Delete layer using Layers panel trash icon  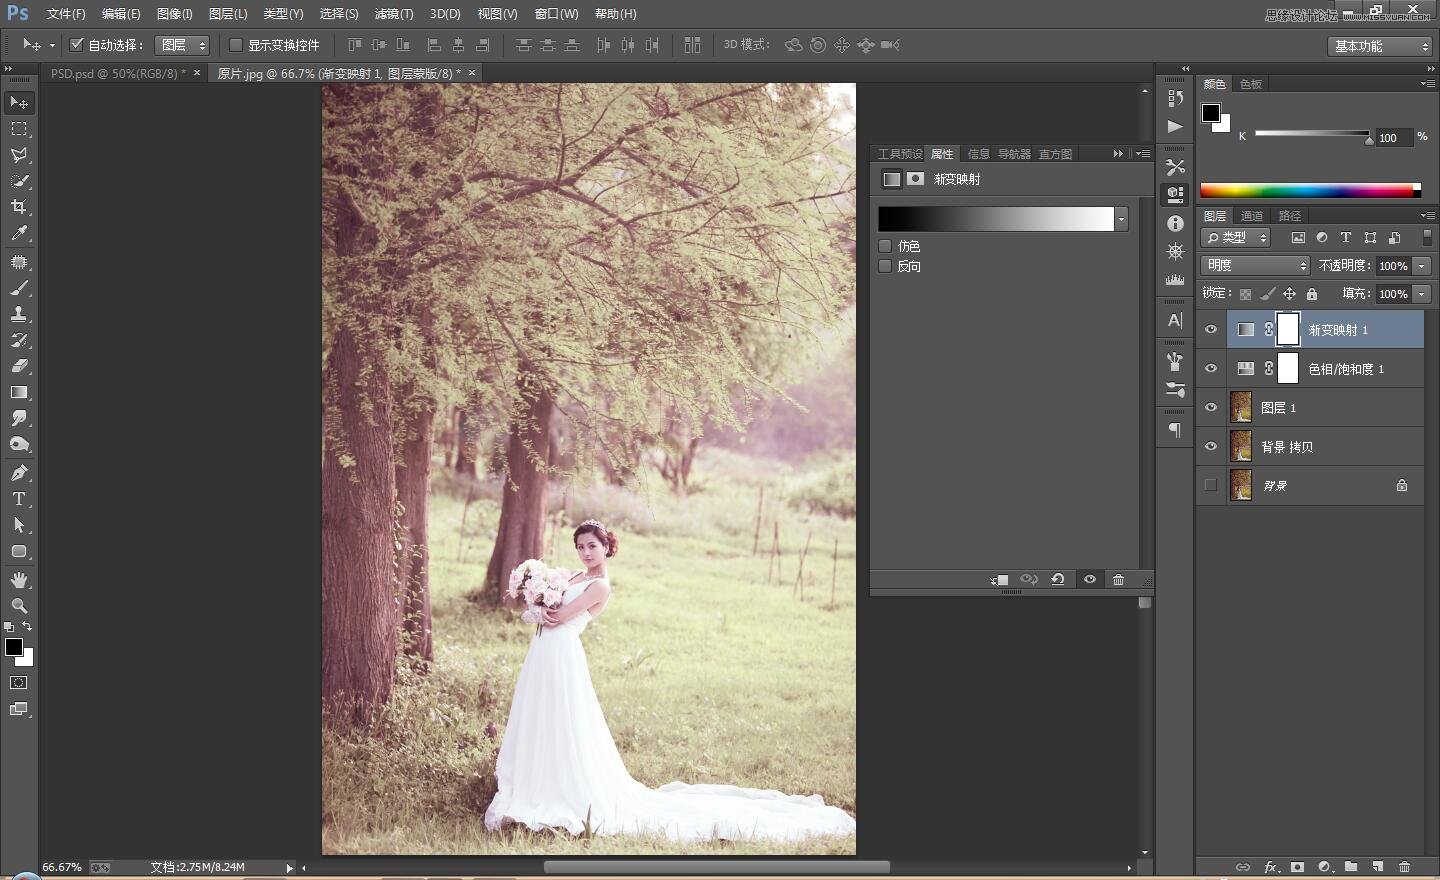[1404, 867]
